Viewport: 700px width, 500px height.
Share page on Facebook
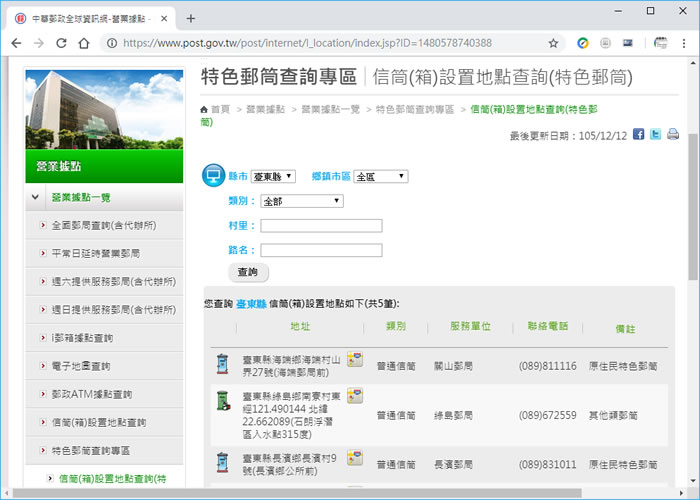tap(638, 134)
